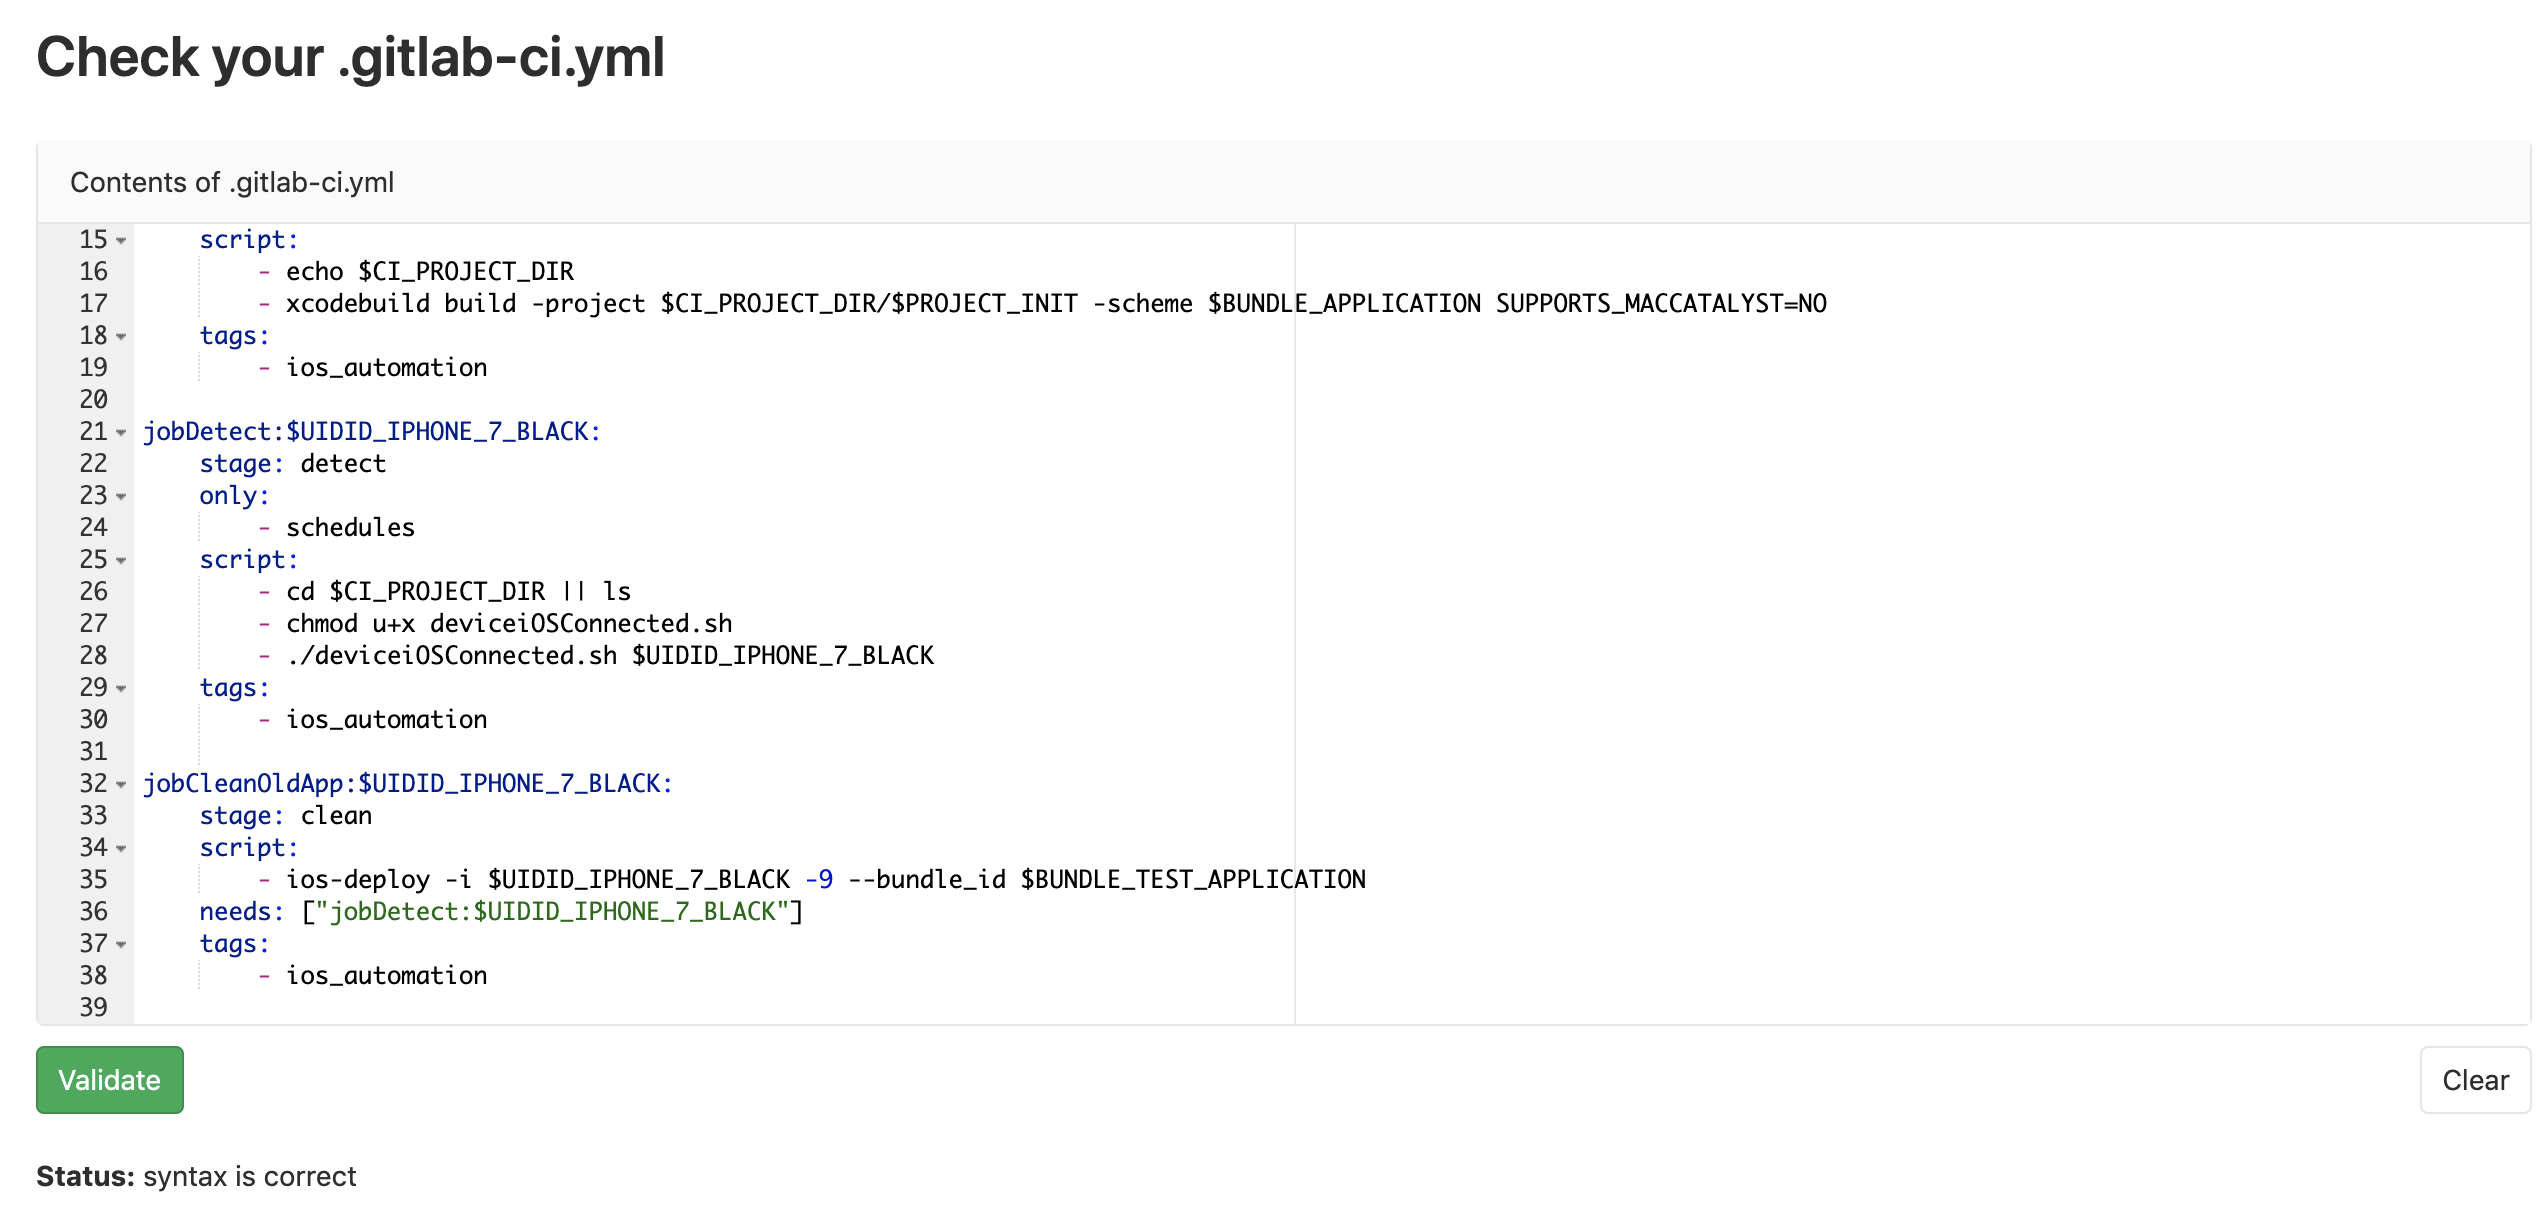Fold the jobCleanOldApp job at line 32
Image resolution: width=2542 pixels, height=1218 pixels.
tap(121, 785)
